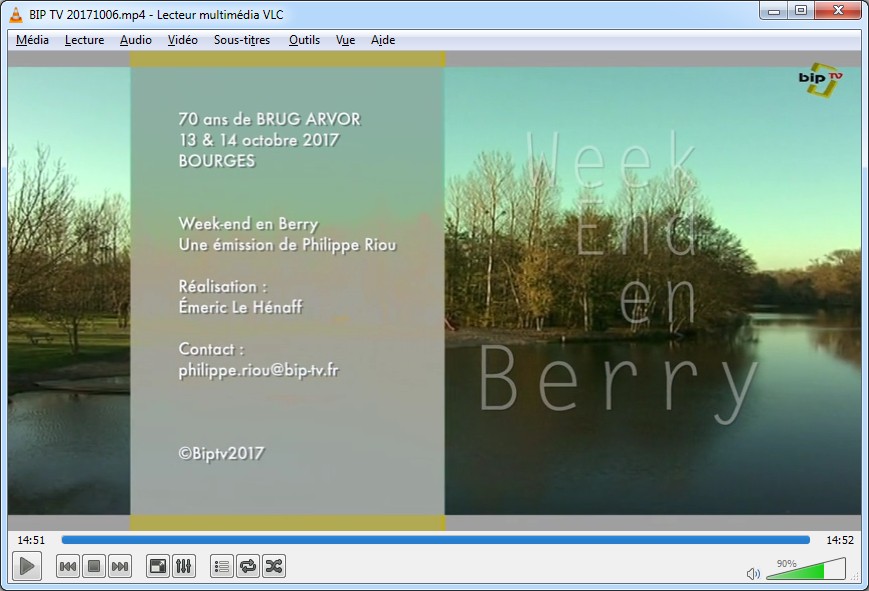Jump to the previous media track
Viewport: 869px width, 591px height.
point(68,566)
